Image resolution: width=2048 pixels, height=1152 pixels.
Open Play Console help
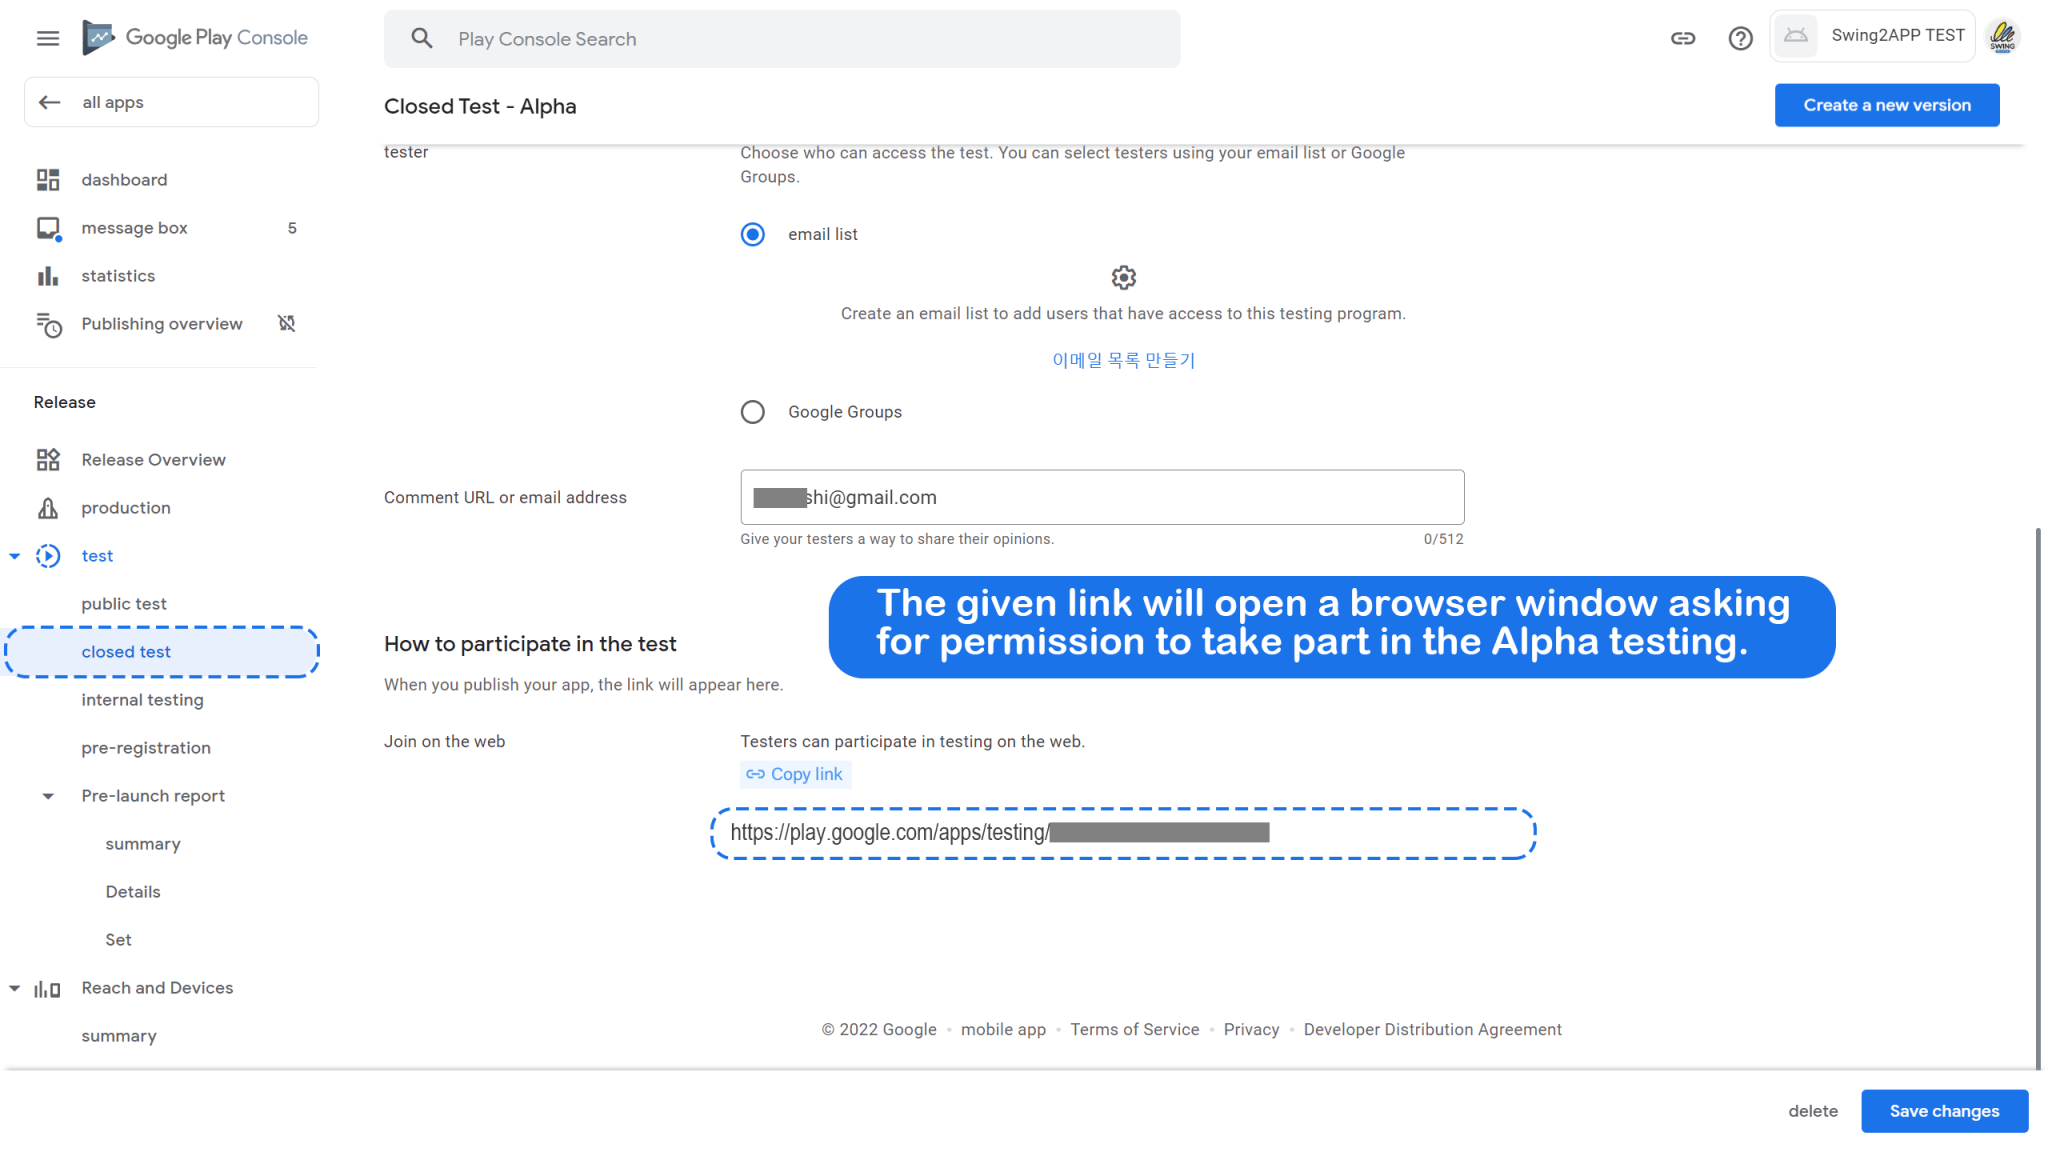[1740, 38]
